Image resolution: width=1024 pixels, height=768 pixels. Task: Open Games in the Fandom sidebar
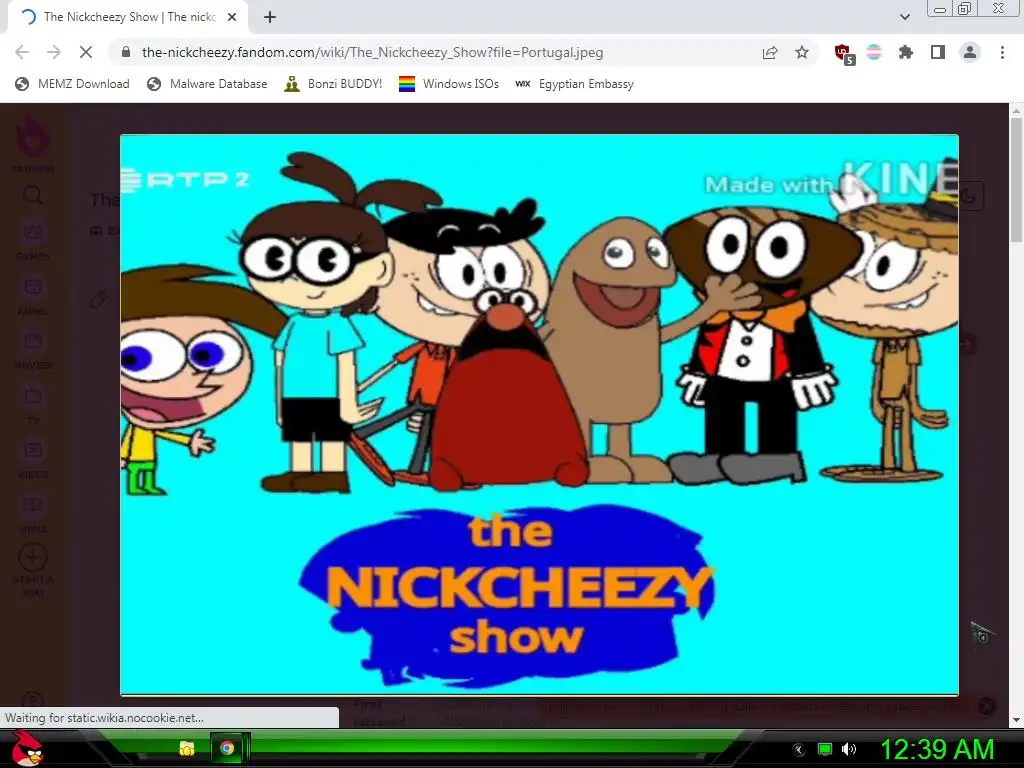[x=33, y=240]
